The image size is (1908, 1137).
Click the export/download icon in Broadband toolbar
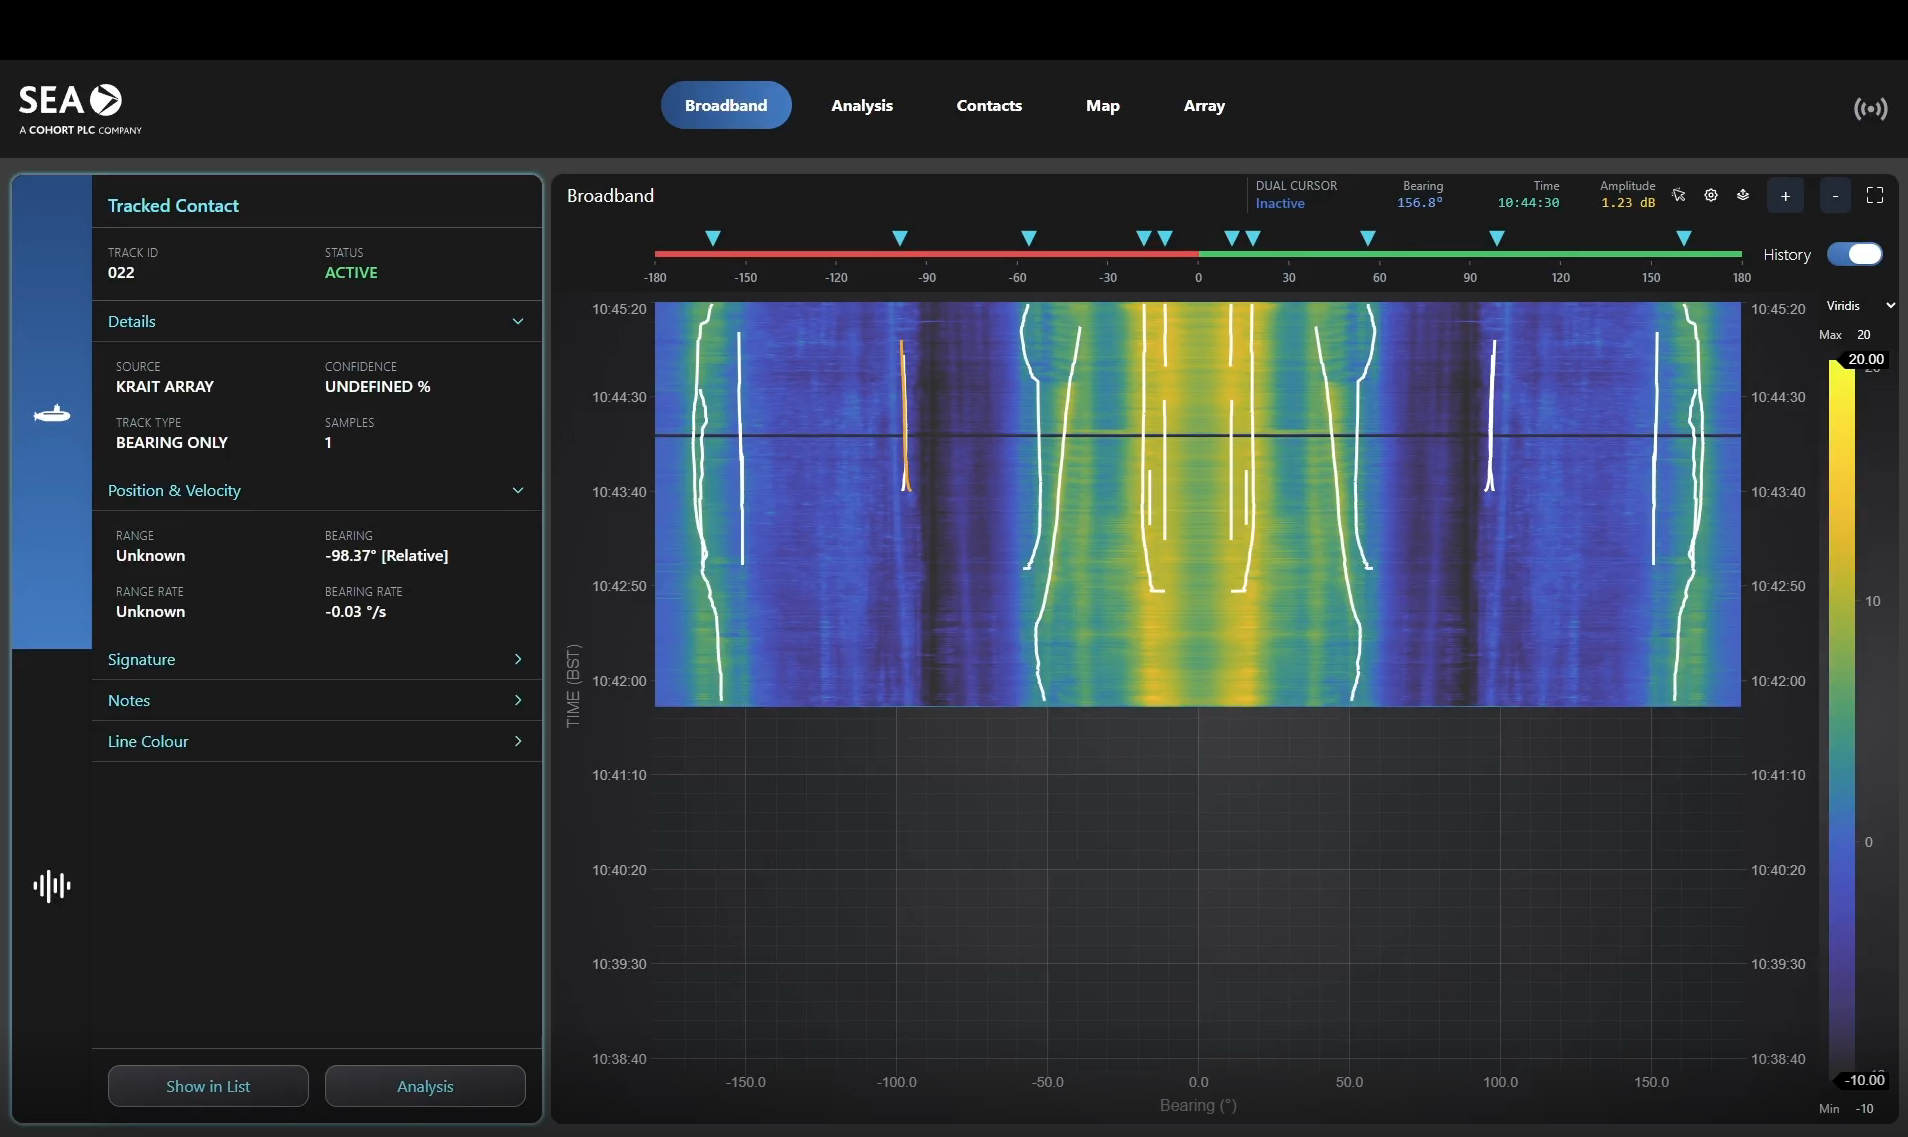[1743, 195]
